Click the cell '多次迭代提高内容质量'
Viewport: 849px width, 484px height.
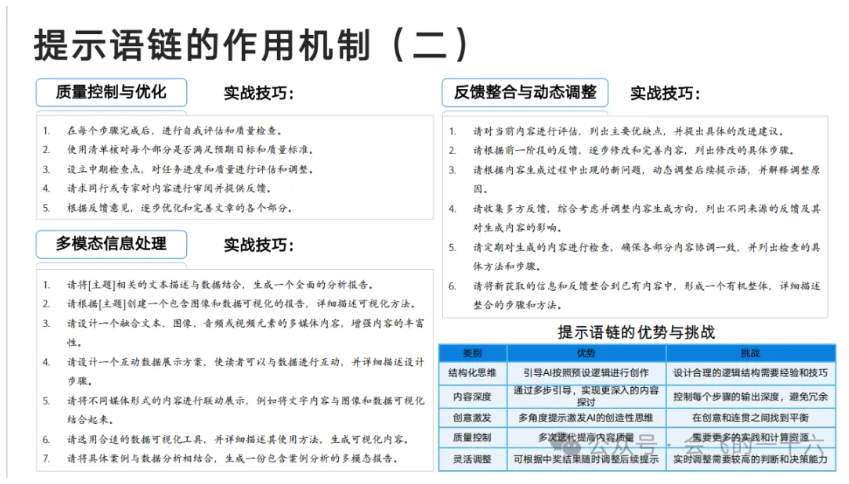tap(586, 437)
